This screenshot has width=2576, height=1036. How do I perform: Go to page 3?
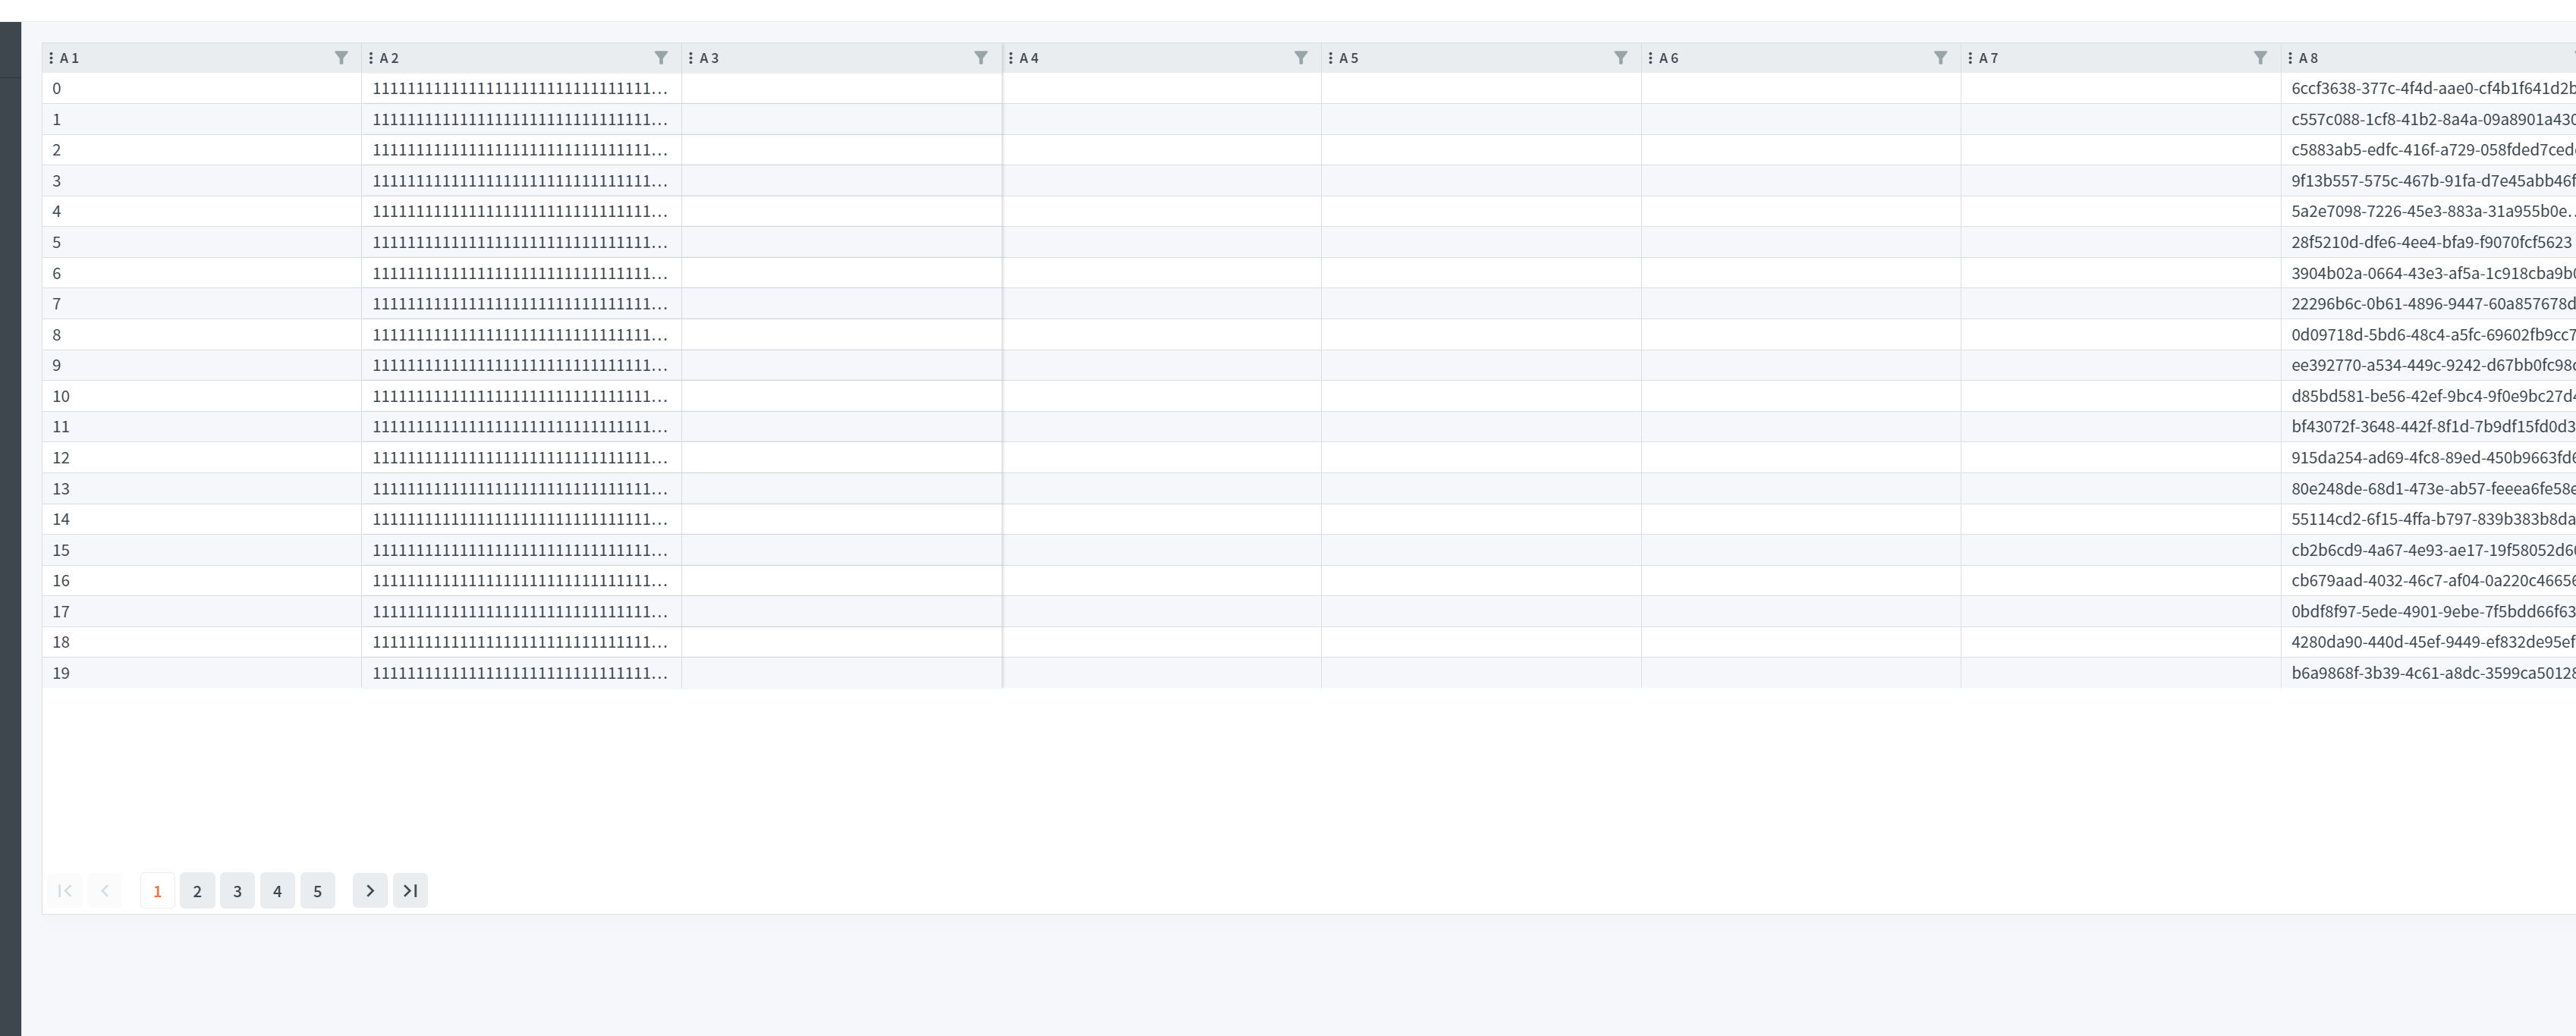(x=237, y=891)
